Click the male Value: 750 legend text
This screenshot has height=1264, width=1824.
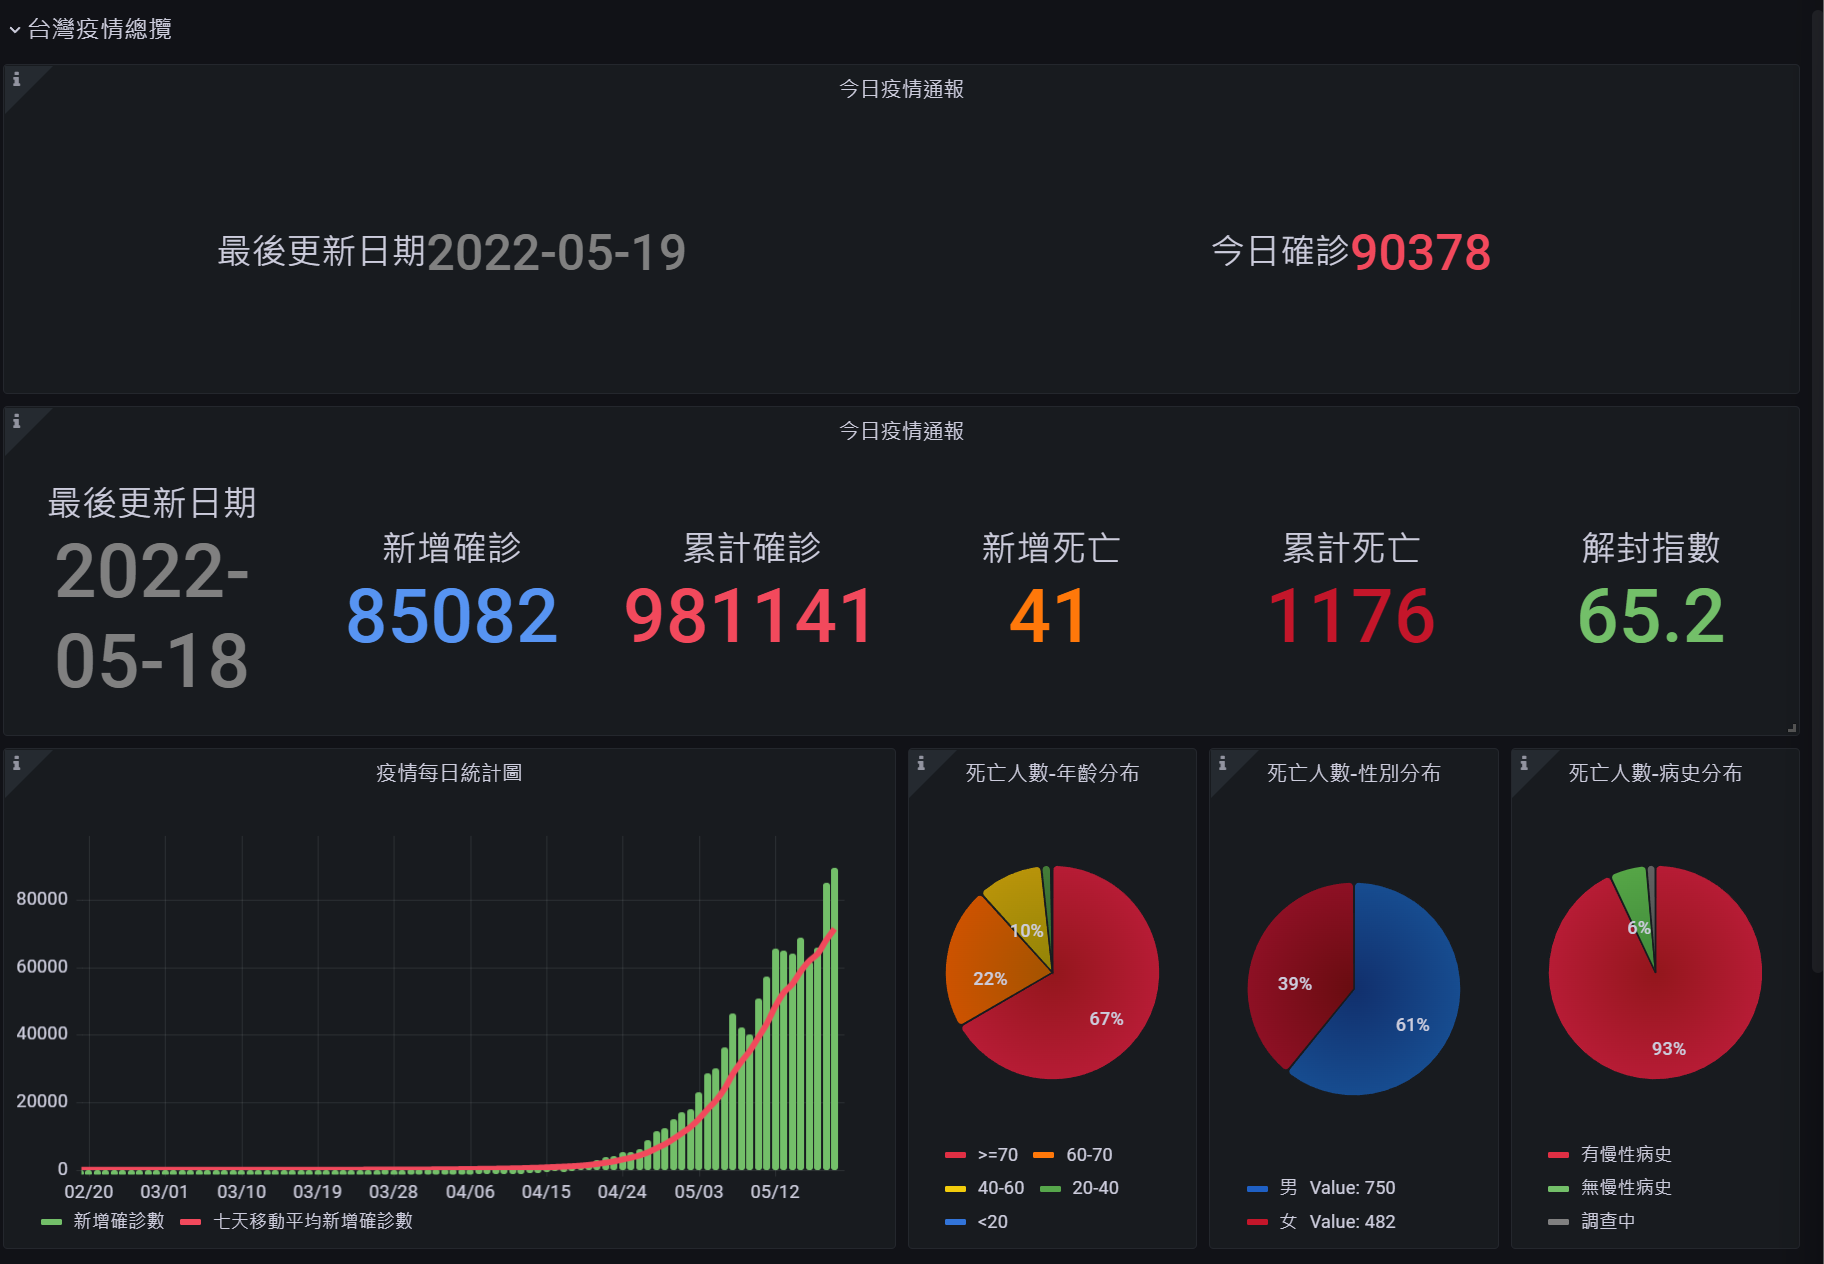tap(1352, 1188)
